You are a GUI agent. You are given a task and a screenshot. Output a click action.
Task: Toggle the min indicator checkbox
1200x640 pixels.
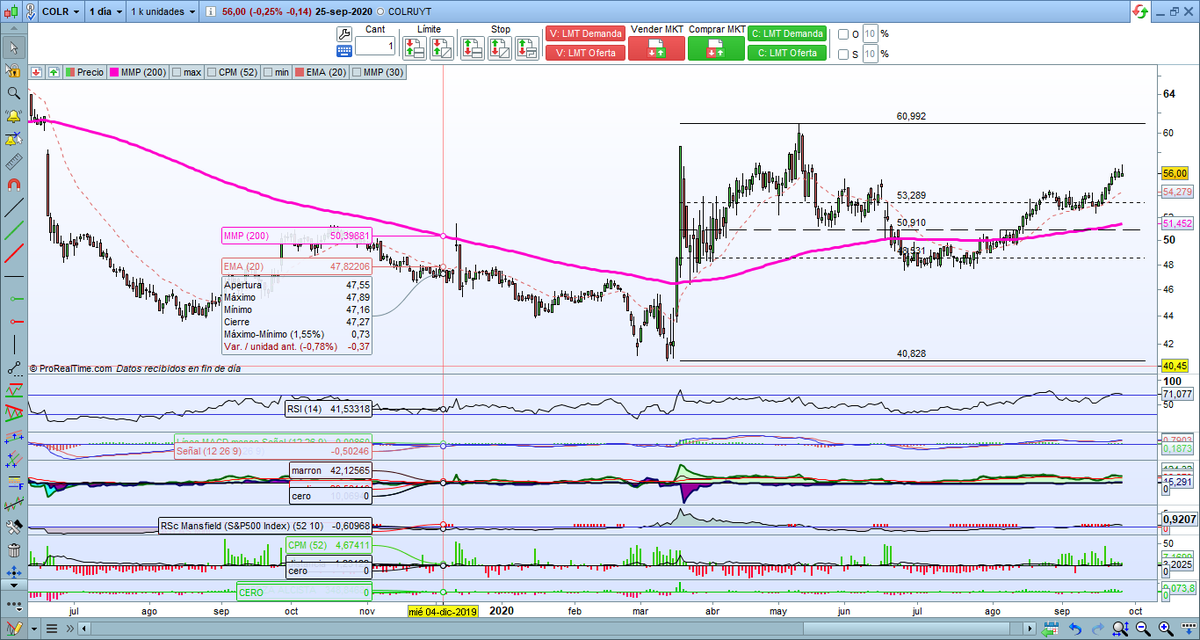[269, 72]
